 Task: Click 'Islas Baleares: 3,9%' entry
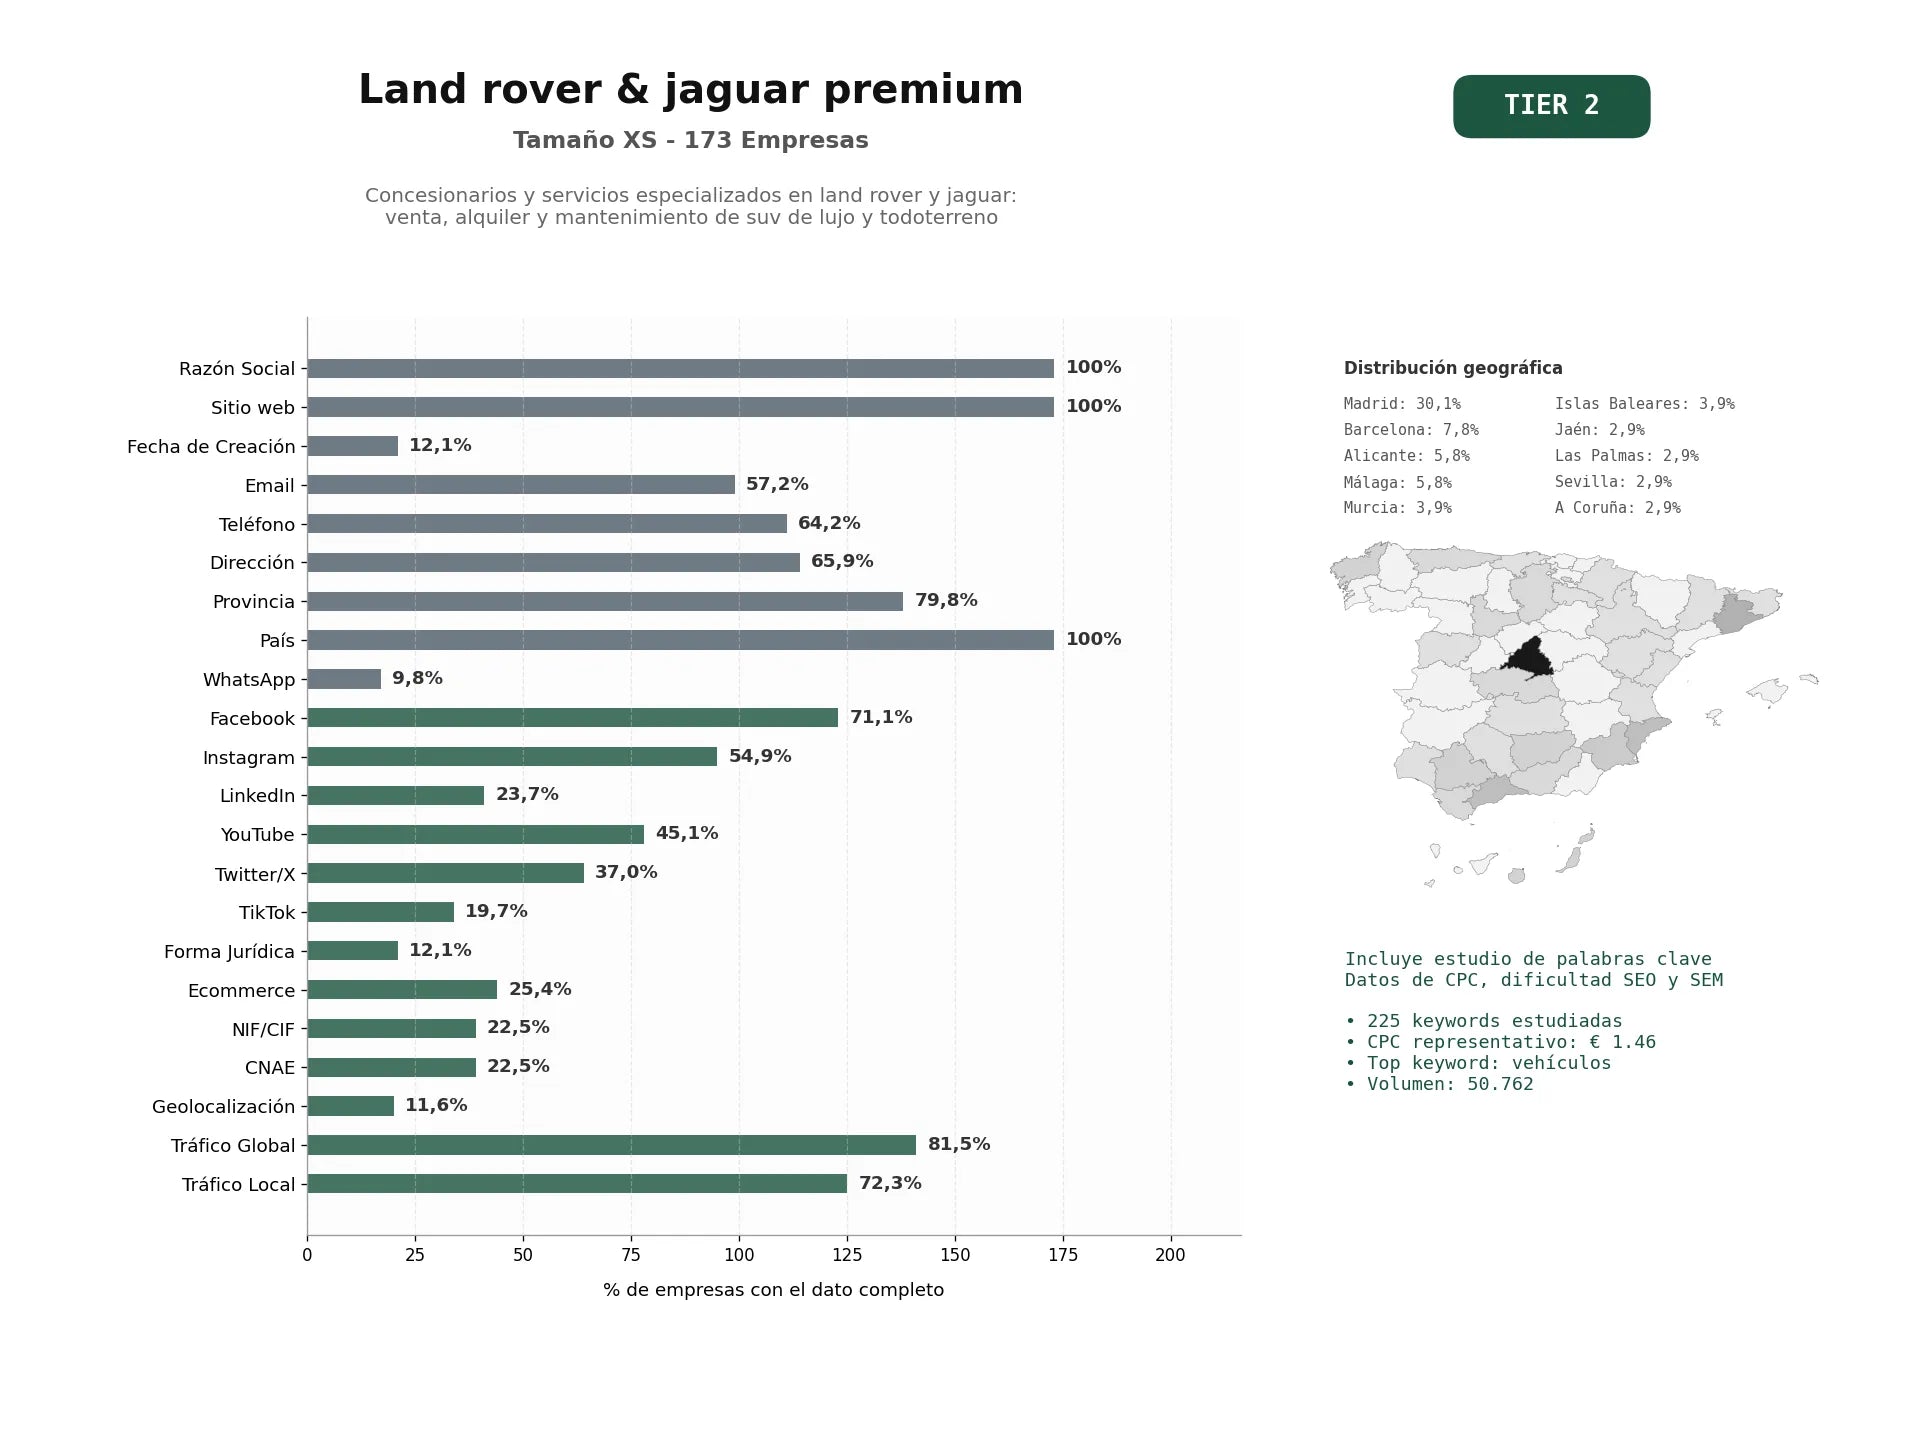tap(1645, 404)
